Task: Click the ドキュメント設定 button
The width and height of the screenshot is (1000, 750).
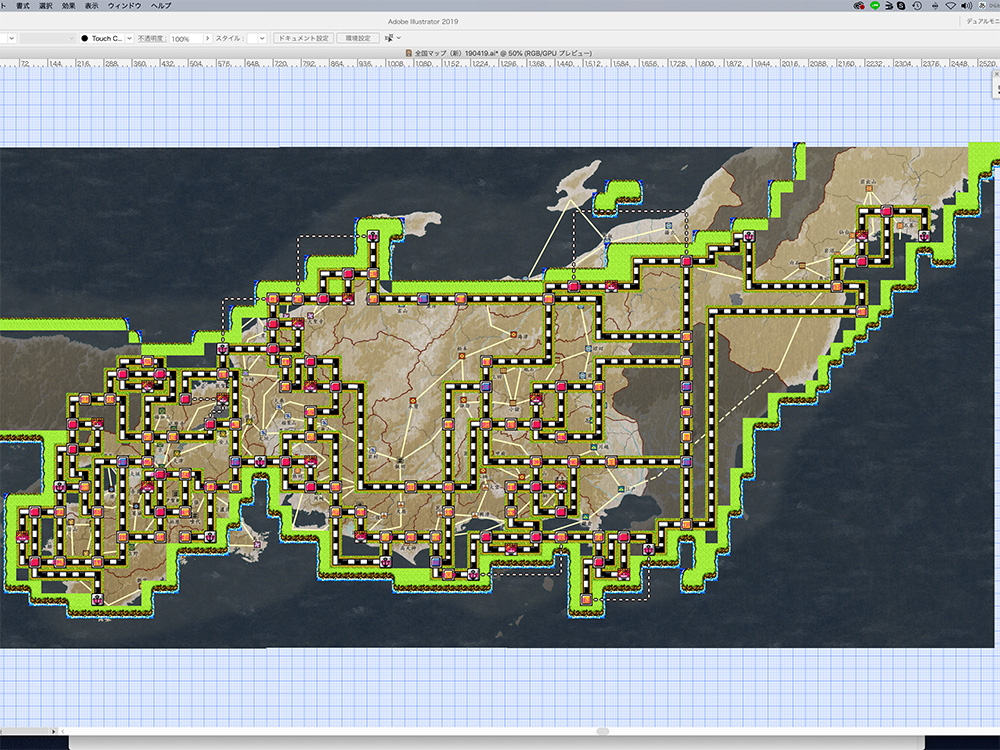Action: (x=302, y=38)
